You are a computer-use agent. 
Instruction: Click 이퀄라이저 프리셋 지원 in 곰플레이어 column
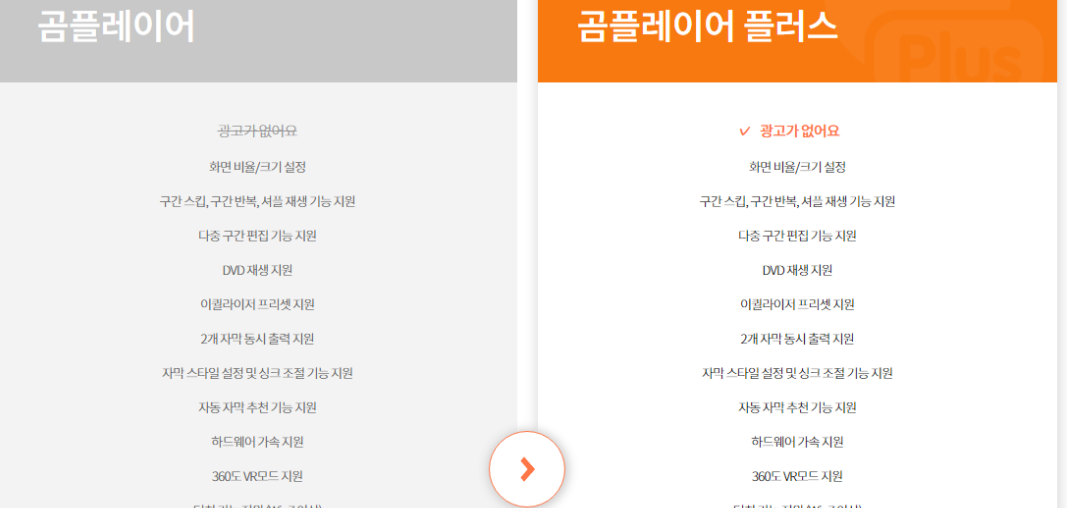click(257, 304)
